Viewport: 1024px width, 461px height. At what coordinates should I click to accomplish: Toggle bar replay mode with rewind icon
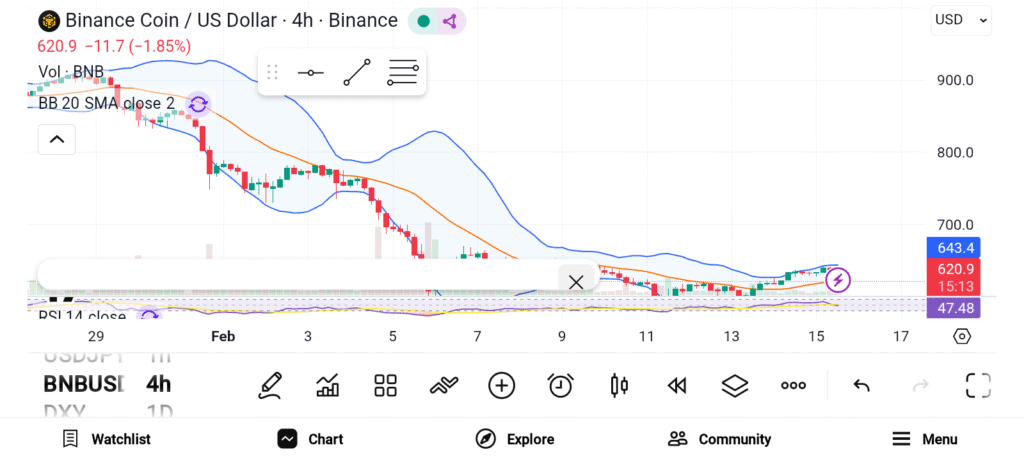point(677,385)
